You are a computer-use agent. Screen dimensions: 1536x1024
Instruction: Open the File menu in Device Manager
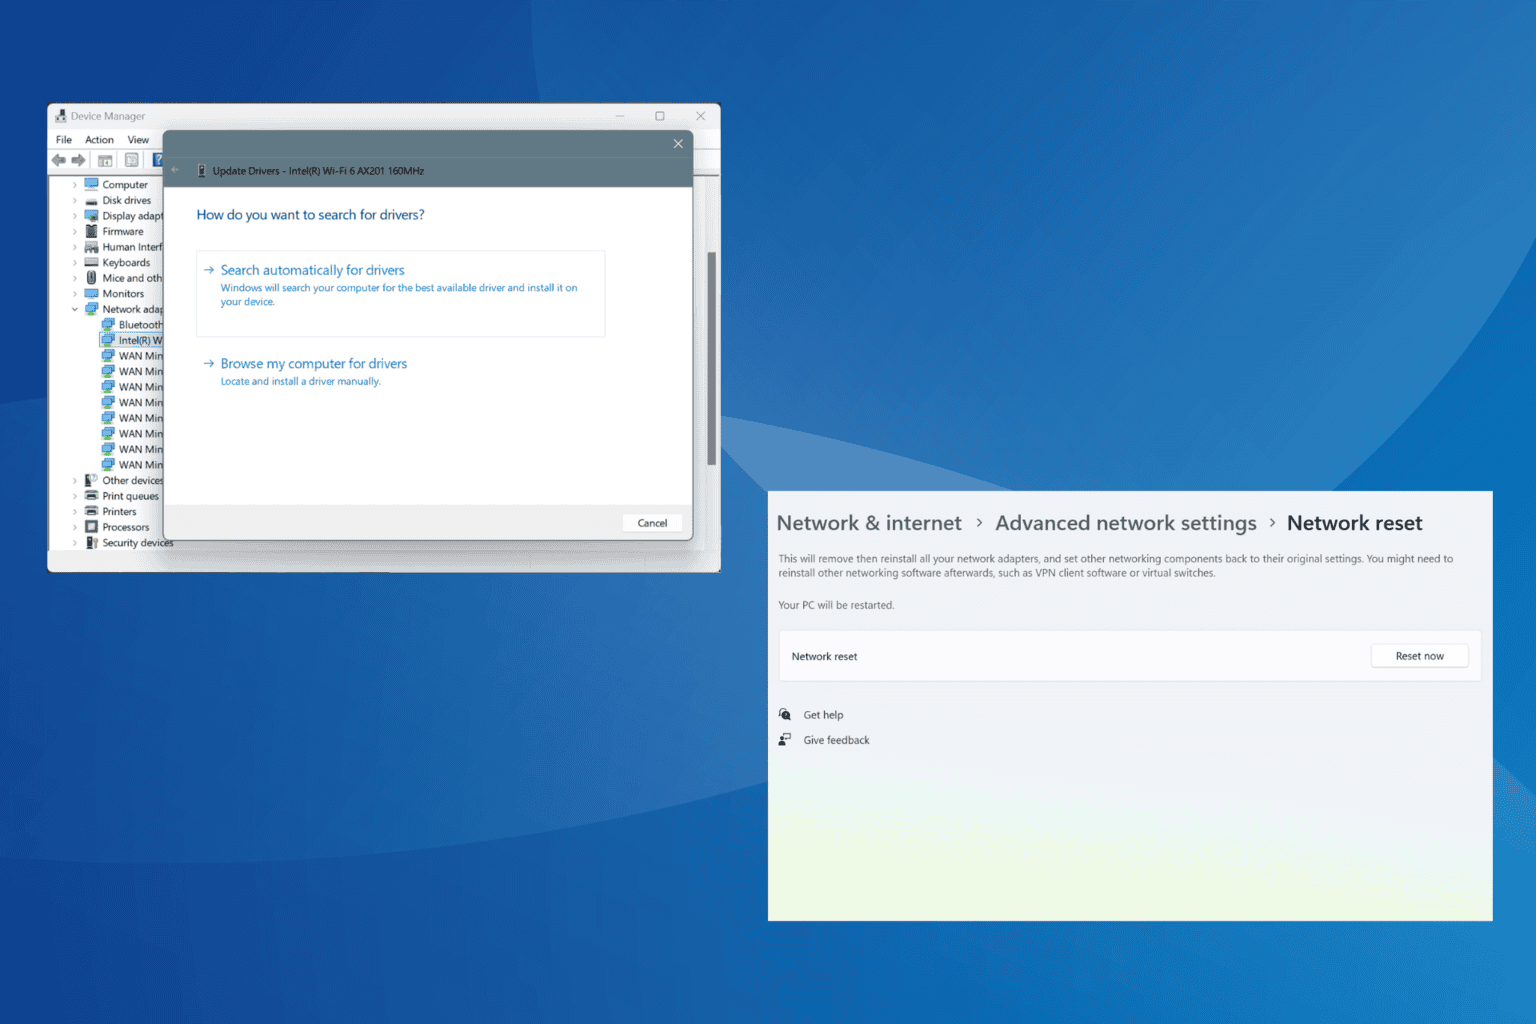point(64,140)
